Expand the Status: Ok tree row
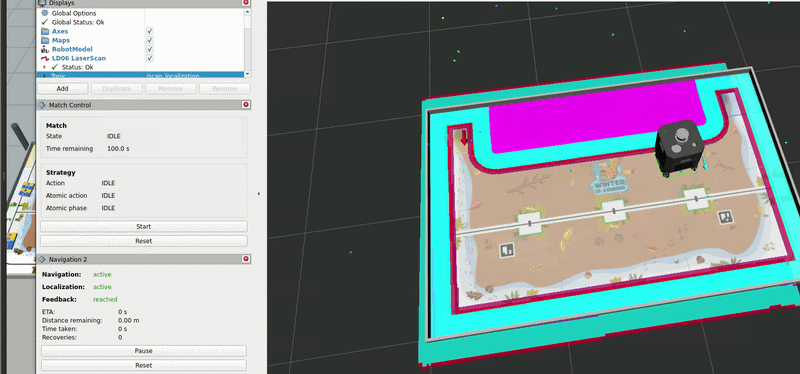 (x=44, y=67)
